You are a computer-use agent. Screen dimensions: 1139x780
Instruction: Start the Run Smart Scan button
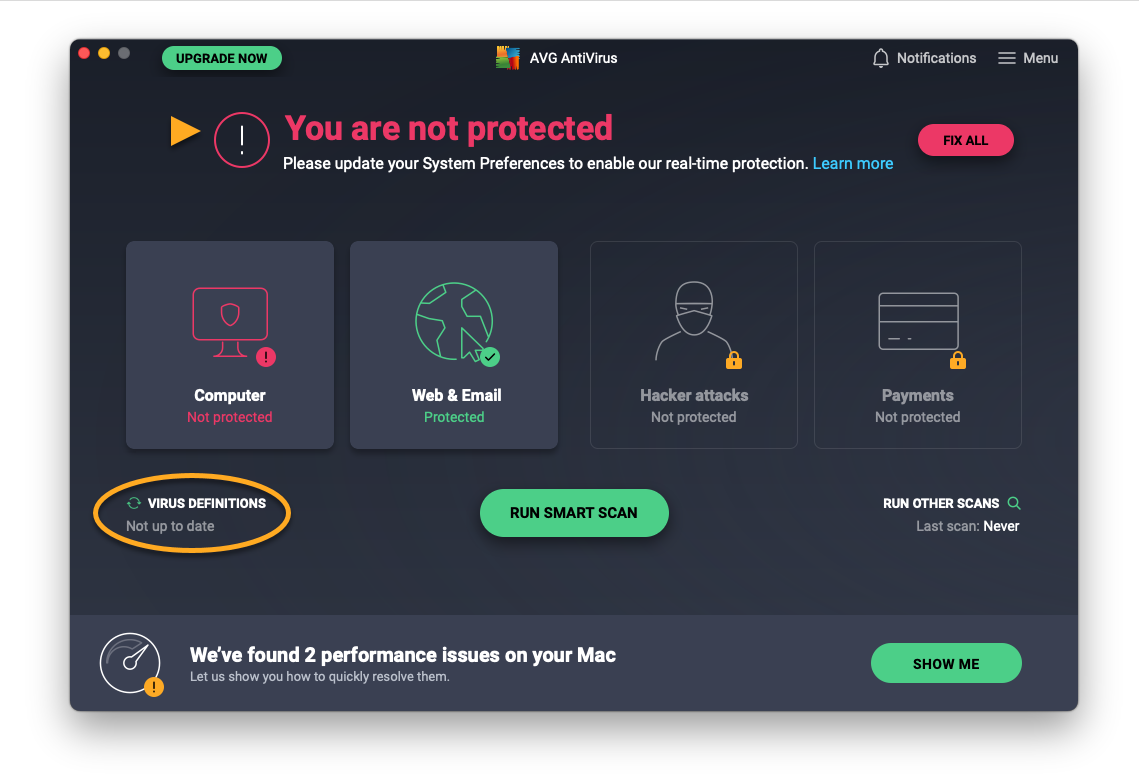(x=574, y=513)
